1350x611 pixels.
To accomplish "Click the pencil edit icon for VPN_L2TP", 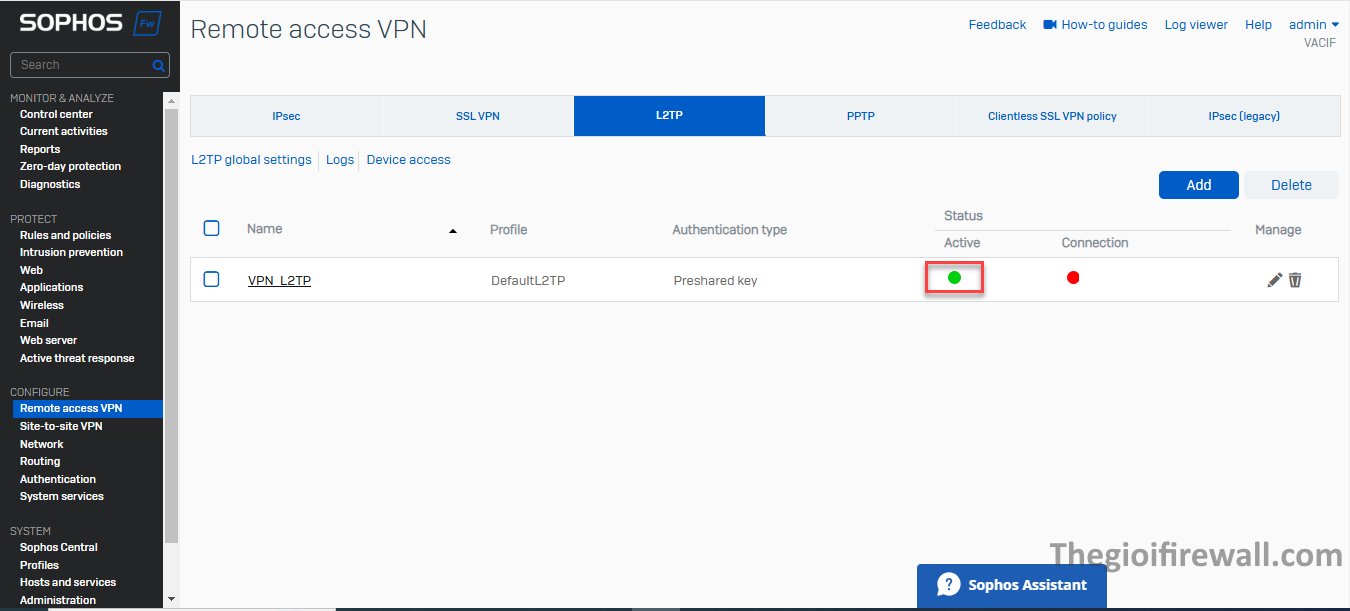I will 1274,280.
